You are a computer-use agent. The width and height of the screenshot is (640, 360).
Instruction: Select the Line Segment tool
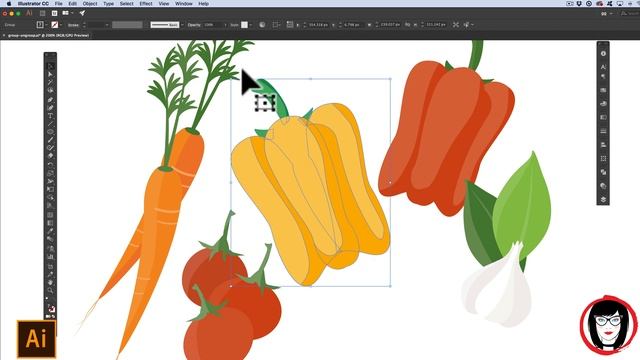tap(50, 124)
